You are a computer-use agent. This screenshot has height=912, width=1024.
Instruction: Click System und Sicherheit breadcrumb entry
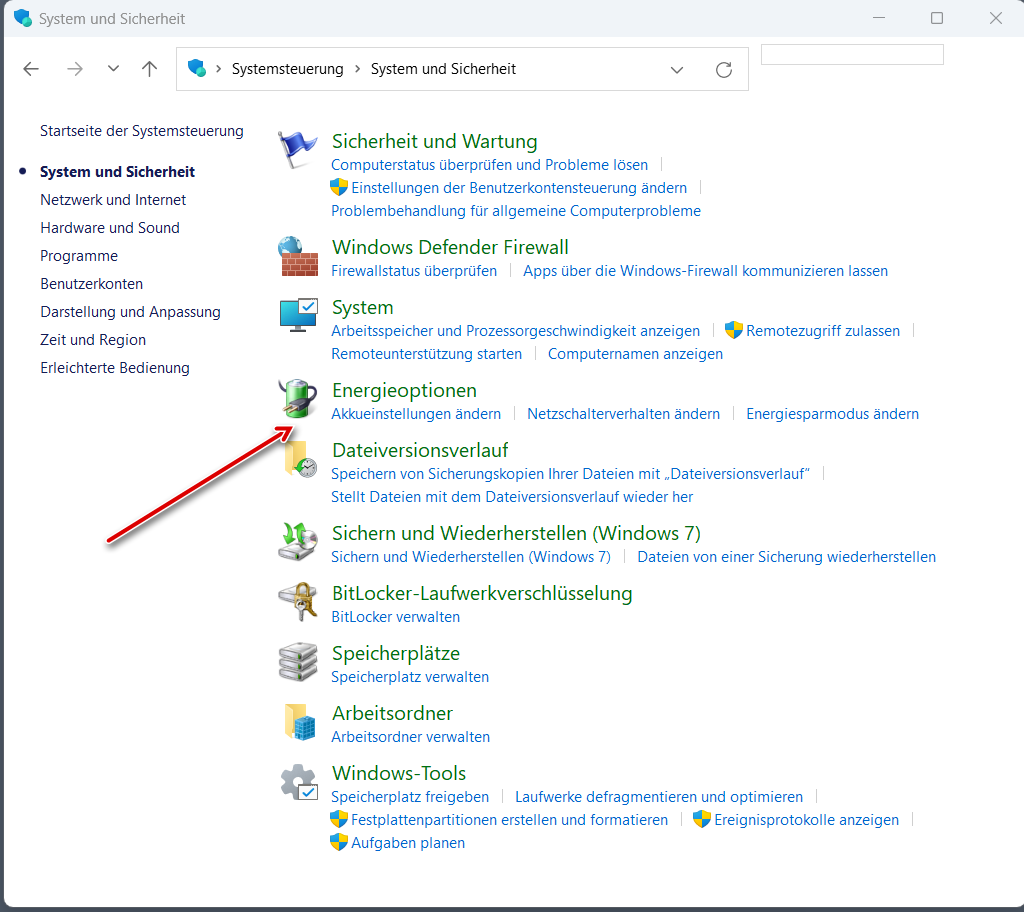(443, 69)
